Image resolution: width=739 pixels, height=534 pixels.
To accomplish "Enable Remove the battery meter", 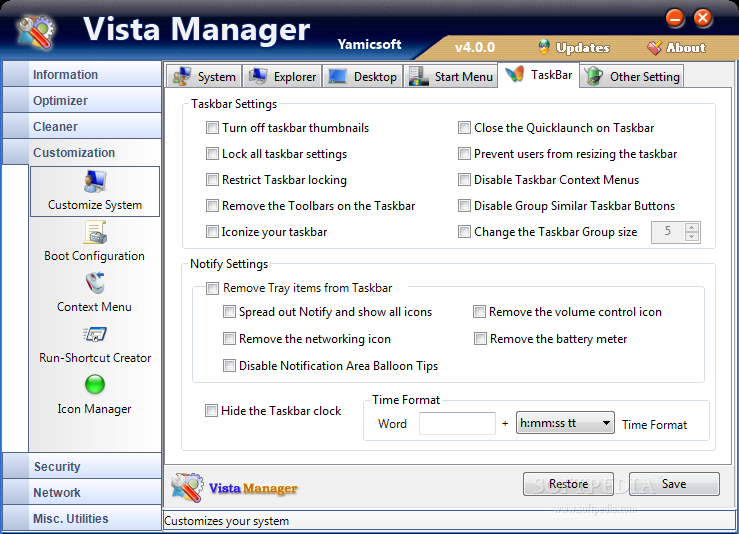I will point(480,338).
